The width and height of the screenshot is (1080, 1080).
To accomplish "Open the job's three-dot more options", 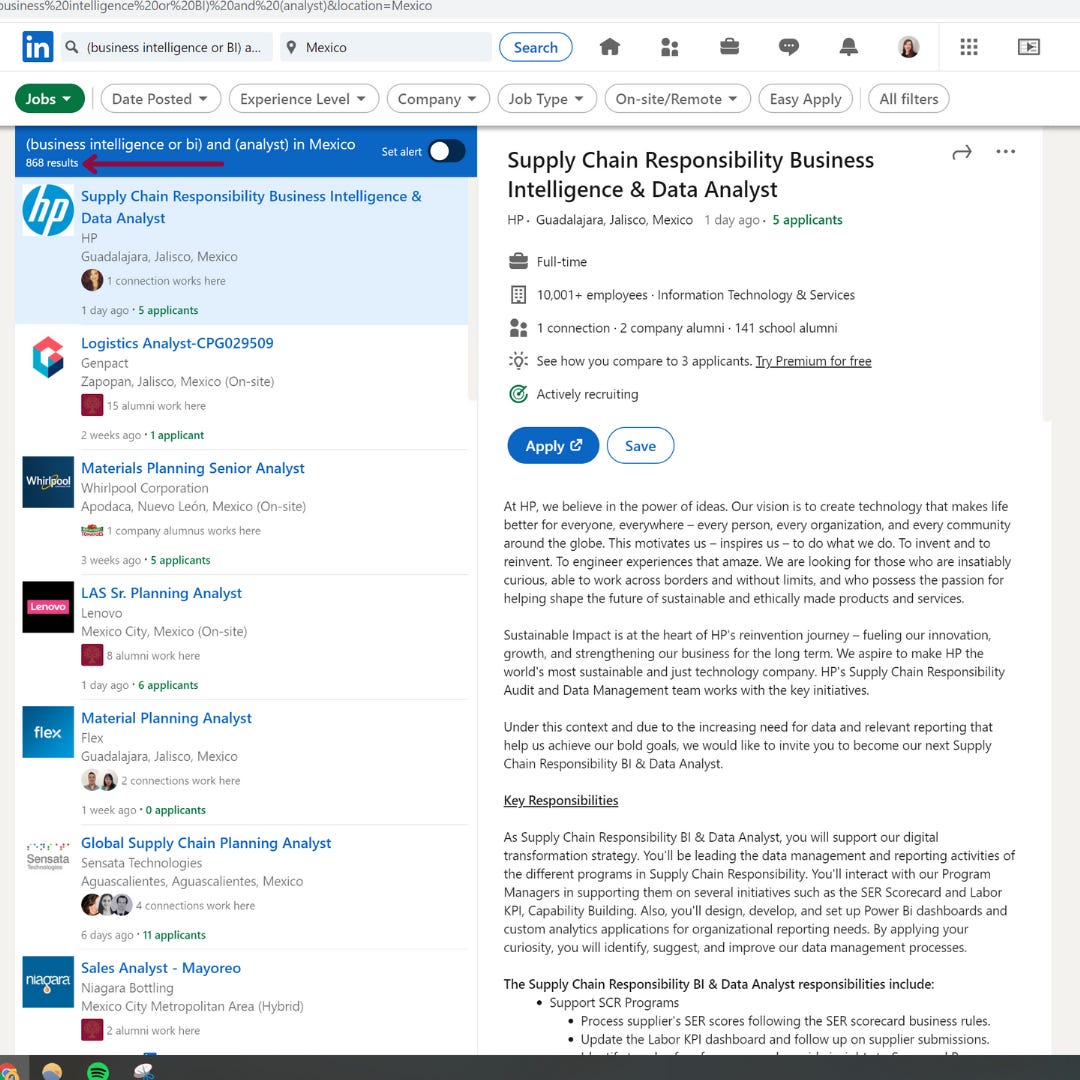I will coord(1005,152).
